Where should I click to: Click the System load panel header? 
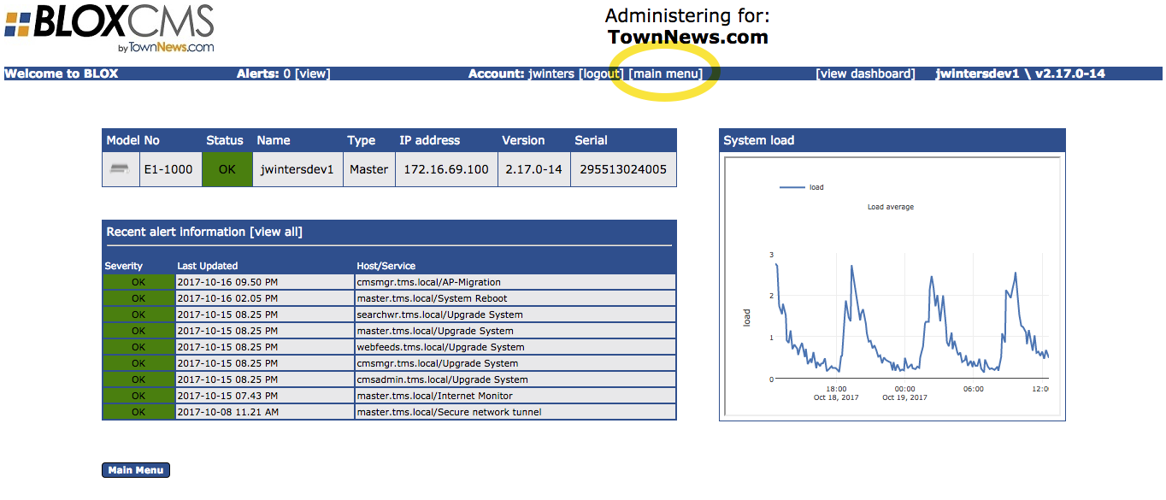point(892,140)
